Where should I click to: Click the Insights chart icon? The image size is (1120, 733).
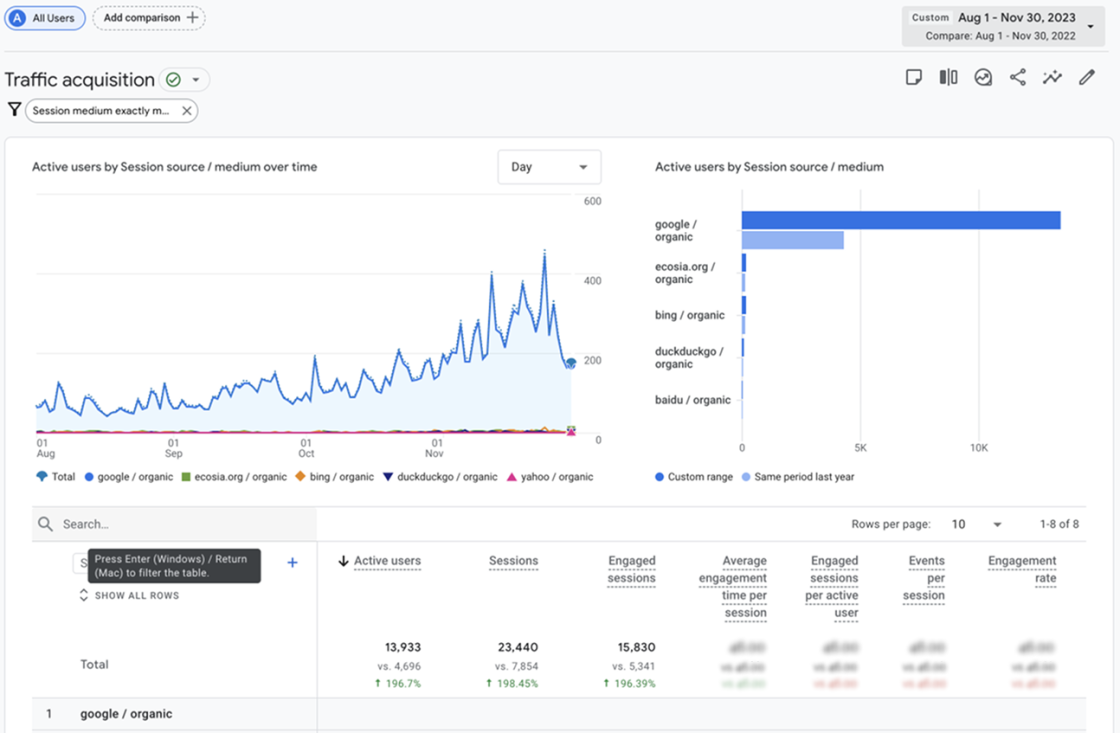pos(983,78)
